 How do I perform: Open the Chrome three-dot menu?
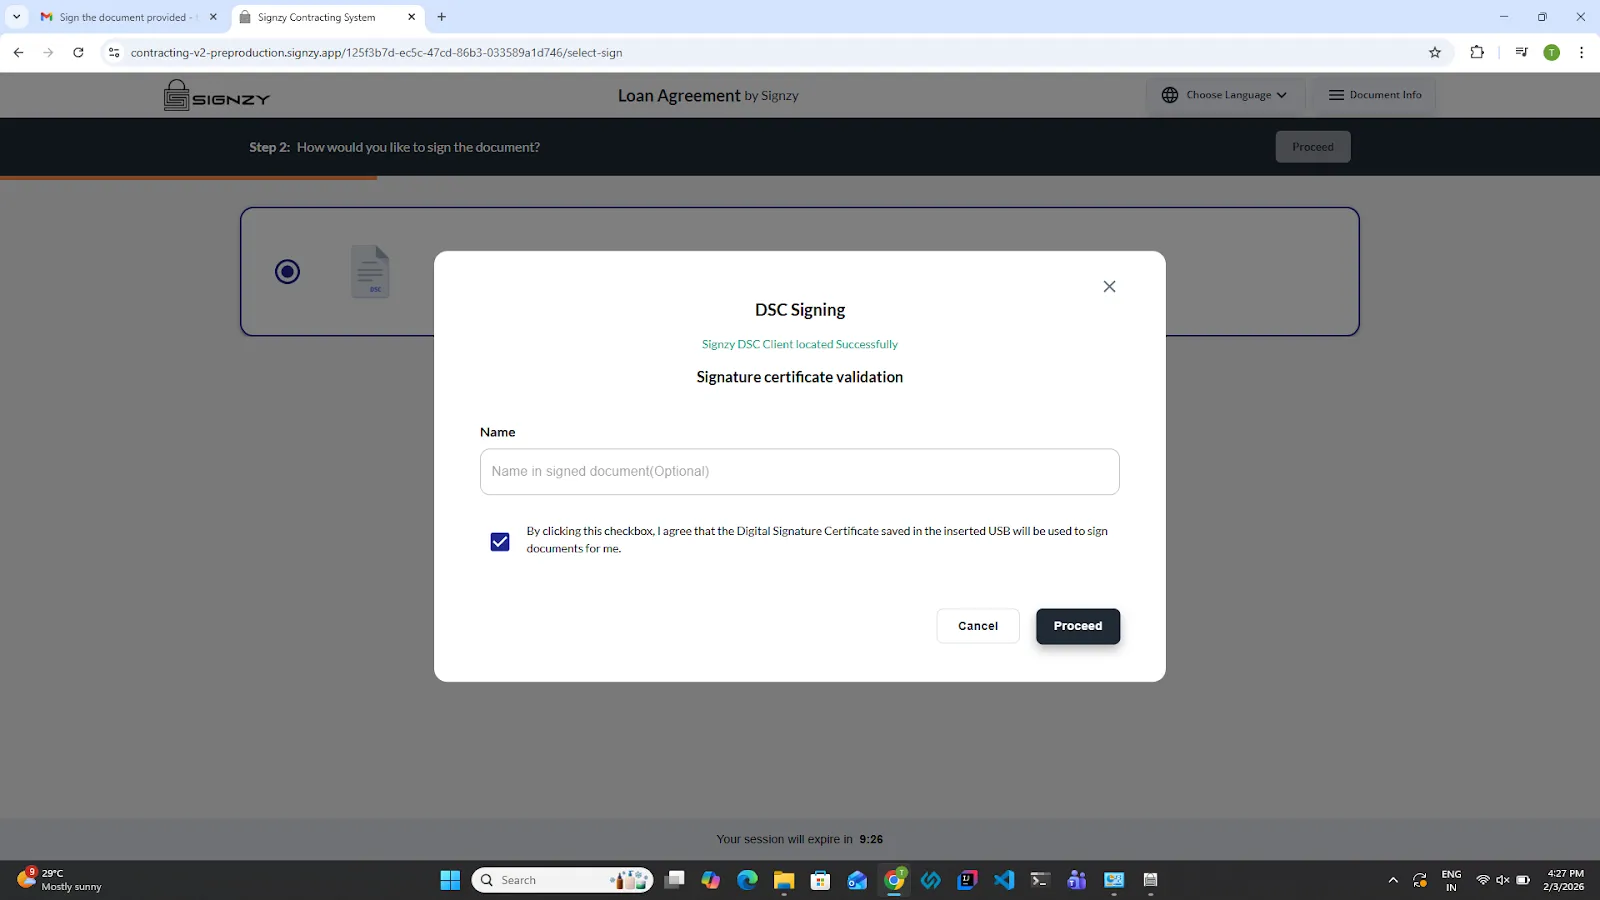point(1581,52)
